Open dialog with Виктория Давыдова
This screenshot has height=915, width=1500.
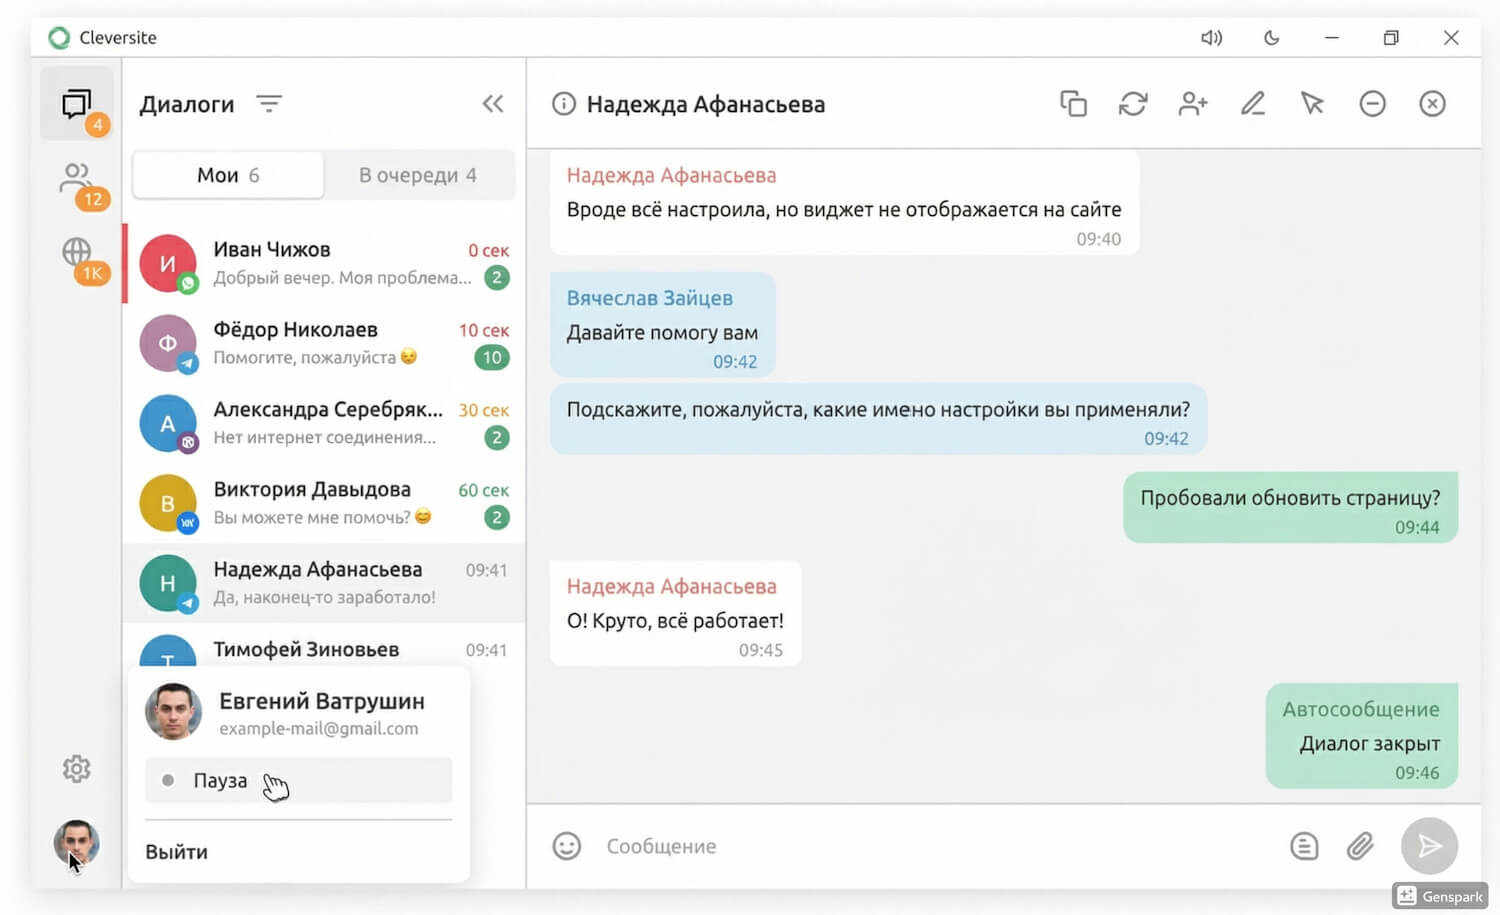click(324, 504)
